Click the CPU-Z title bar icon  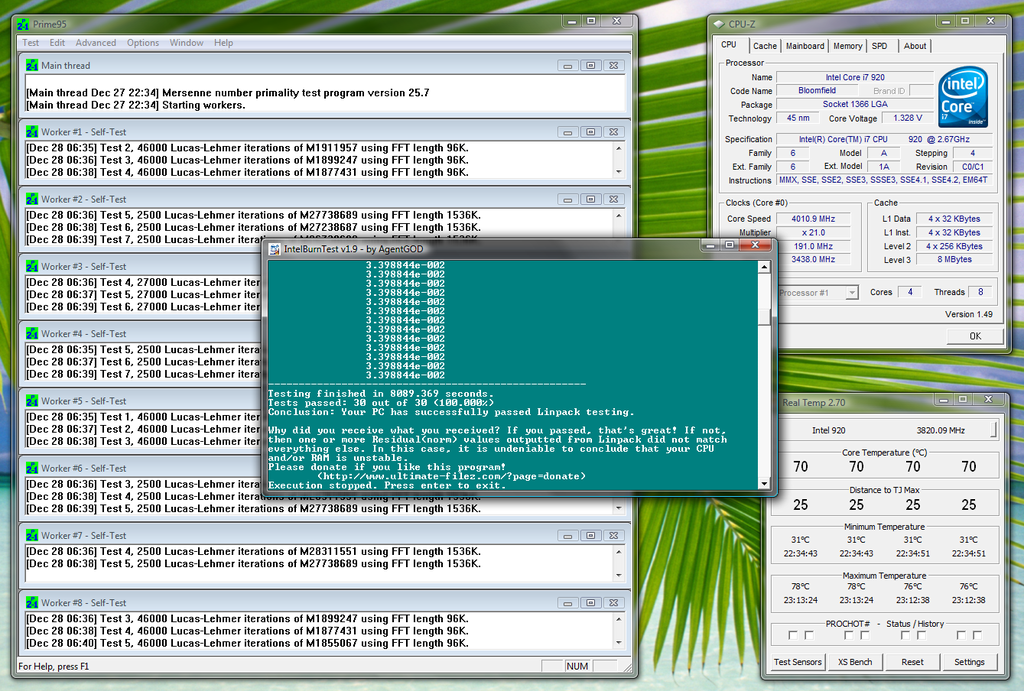(719, 24)
